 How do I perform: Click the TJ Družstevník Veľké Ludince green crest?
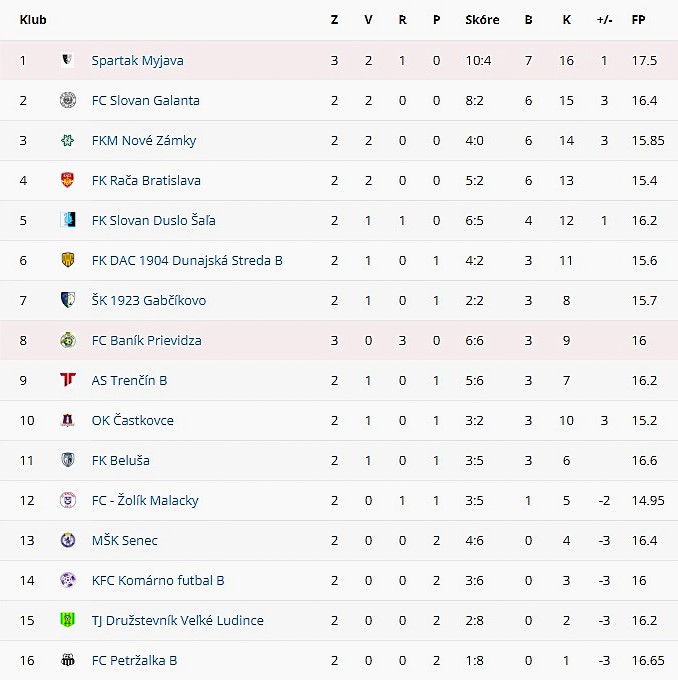[68, 620]
